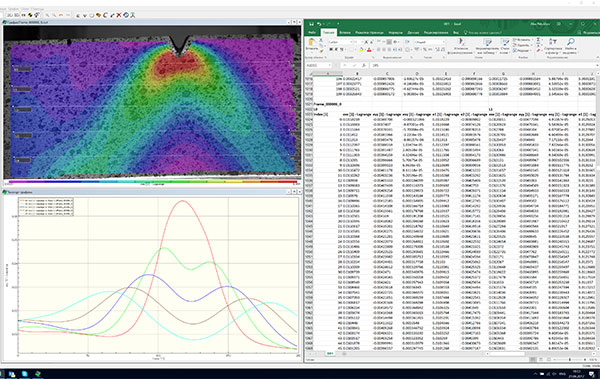Click the 2D view toolbar button
600x379 pixels.
click(9, 15)
